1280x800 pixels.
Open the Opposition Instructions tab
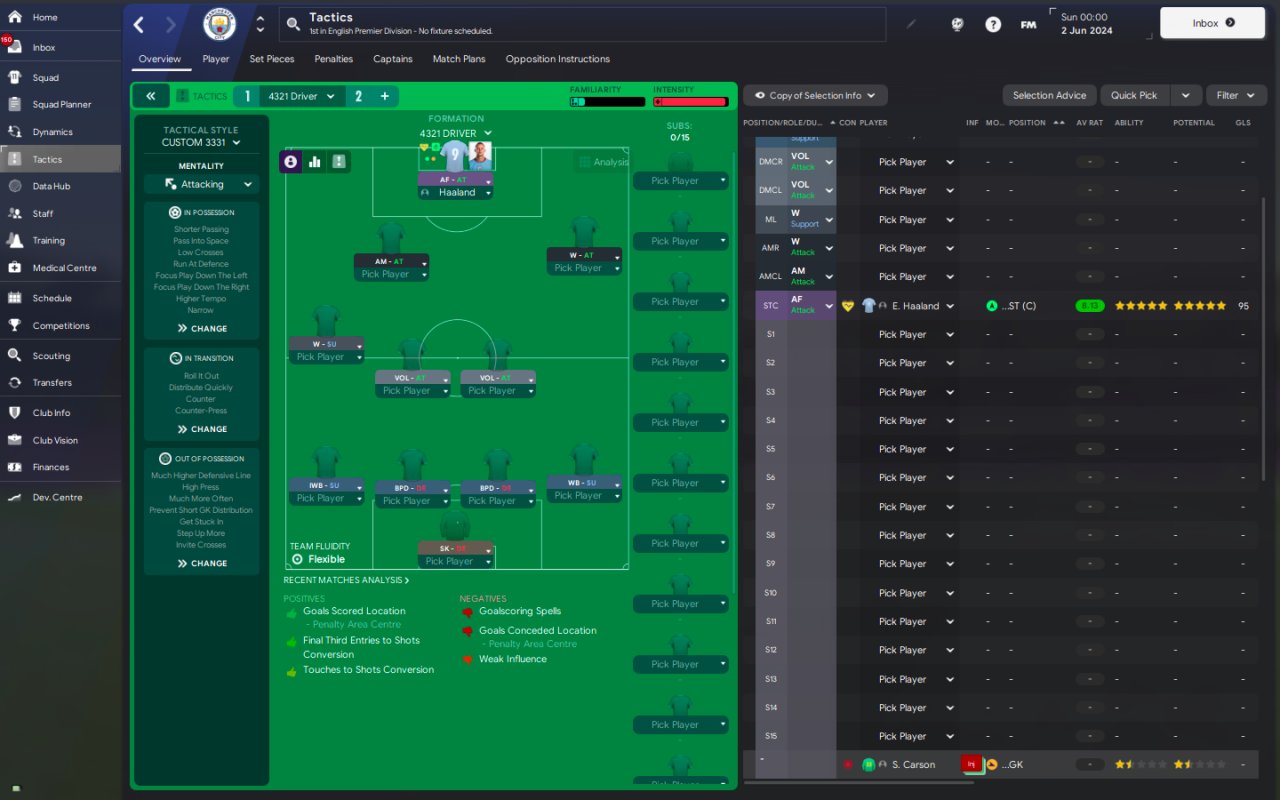[557, 59]
